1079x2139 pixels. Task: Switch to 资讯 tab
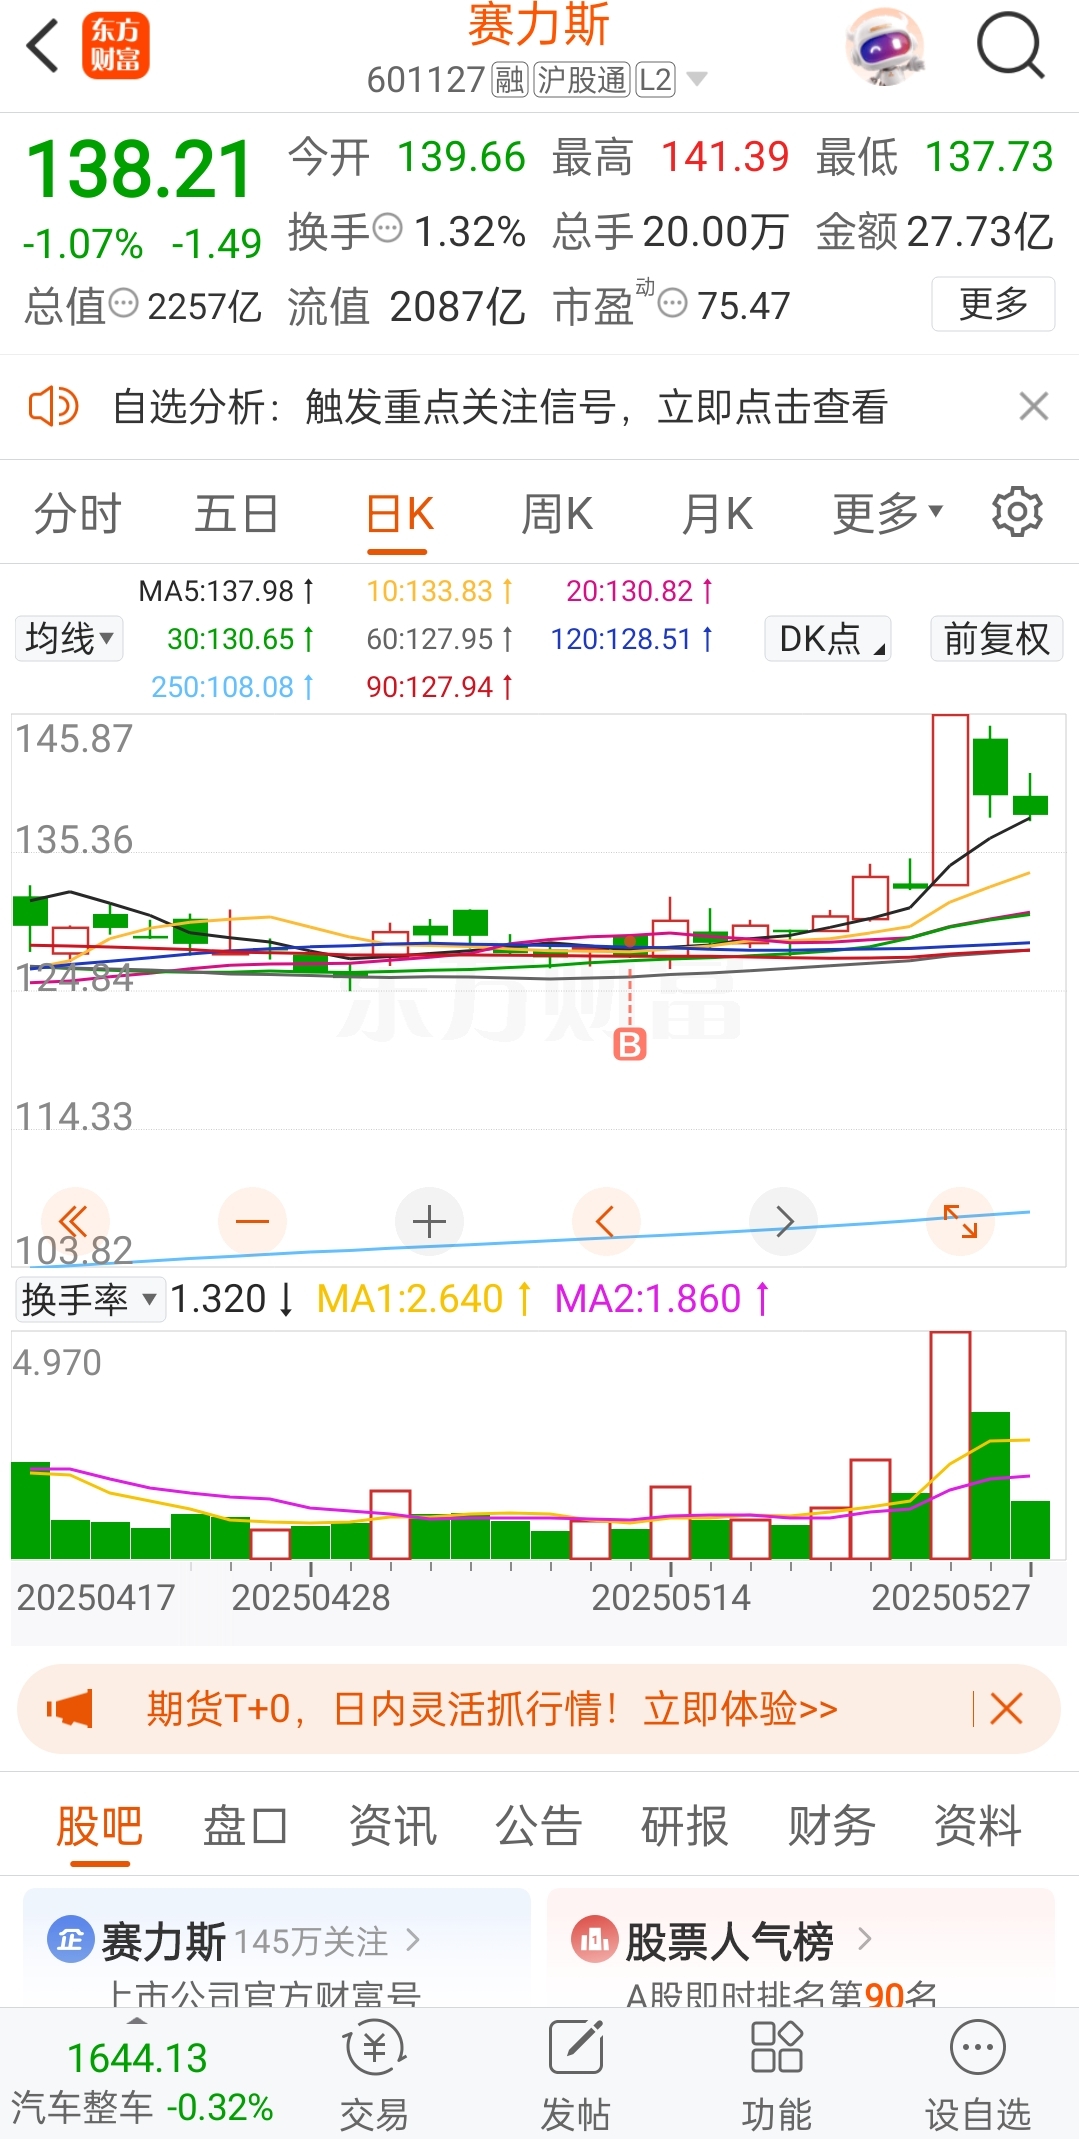click(392, 1826)
